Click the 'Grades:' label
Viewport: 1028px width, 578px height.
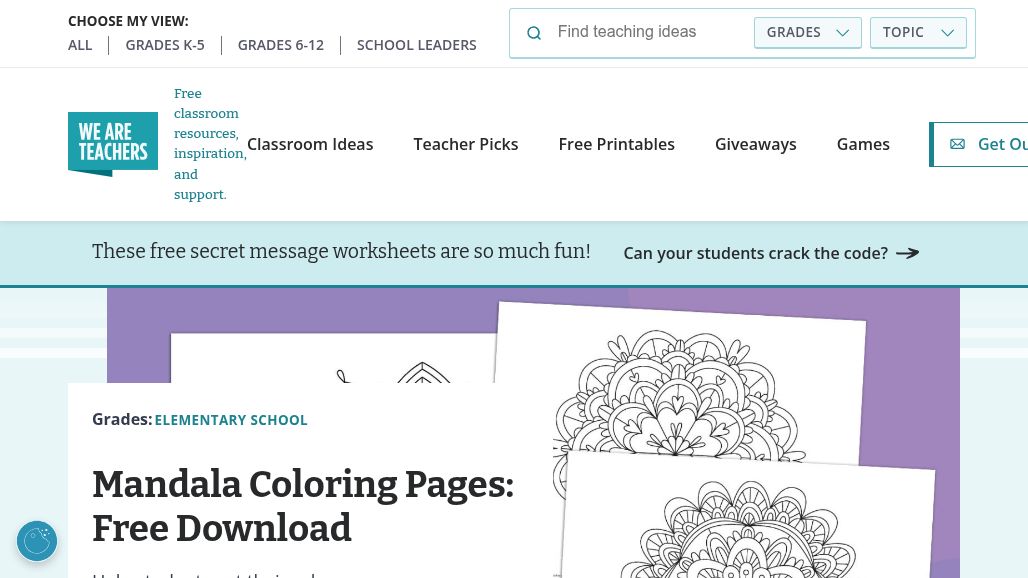coord(122,419)
